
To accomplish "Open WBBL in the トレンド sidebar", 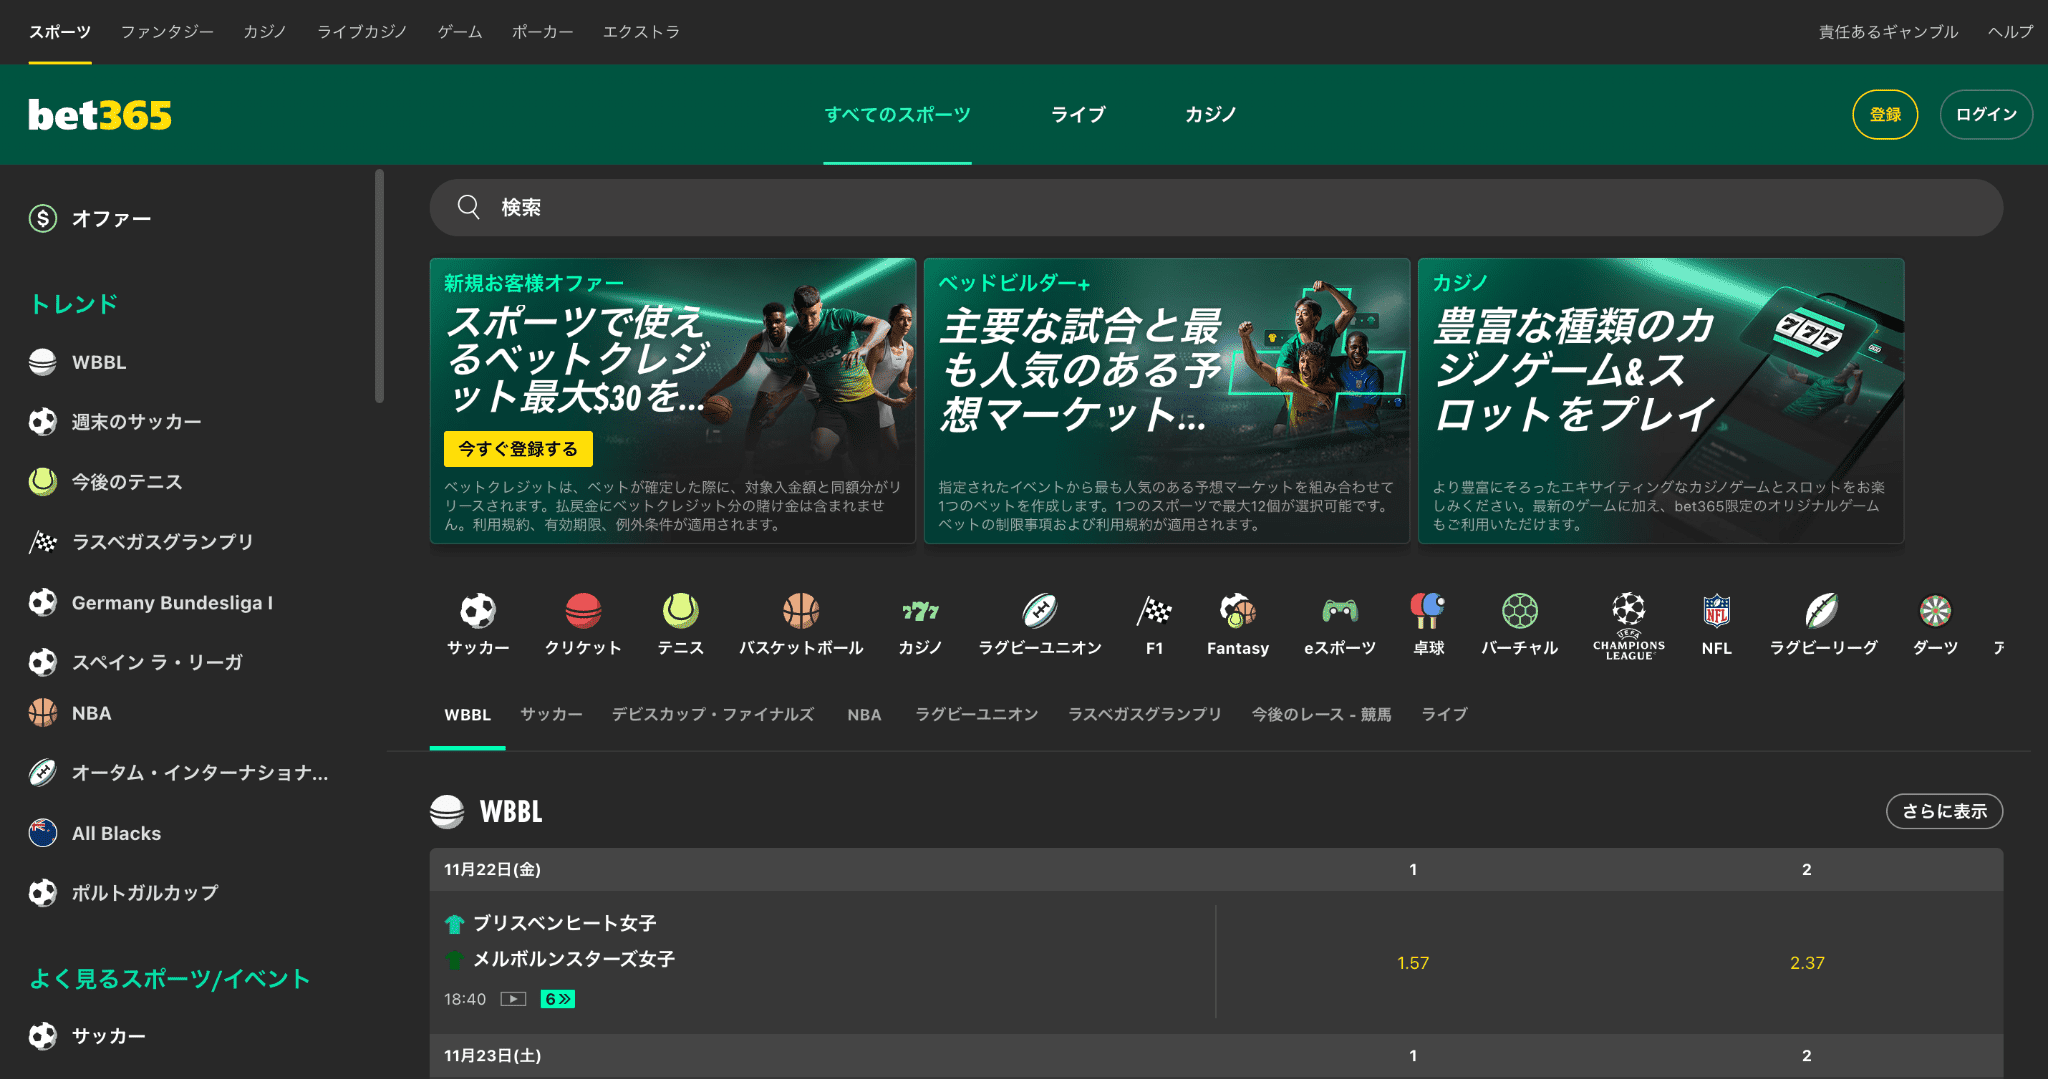I will [x=99, y=362].
